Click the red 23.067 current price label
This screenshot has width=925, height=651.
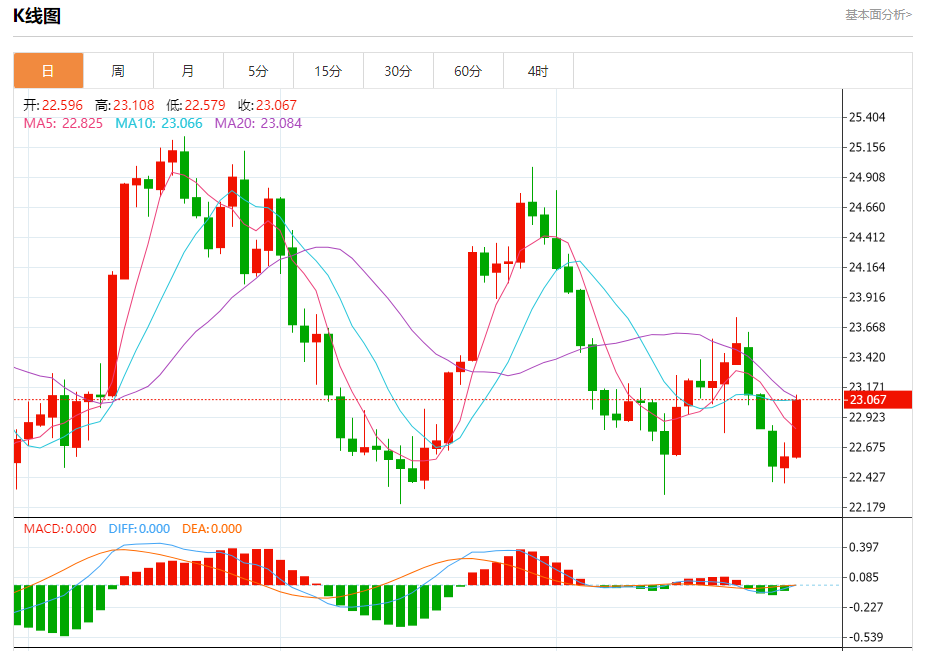[878, 399]
